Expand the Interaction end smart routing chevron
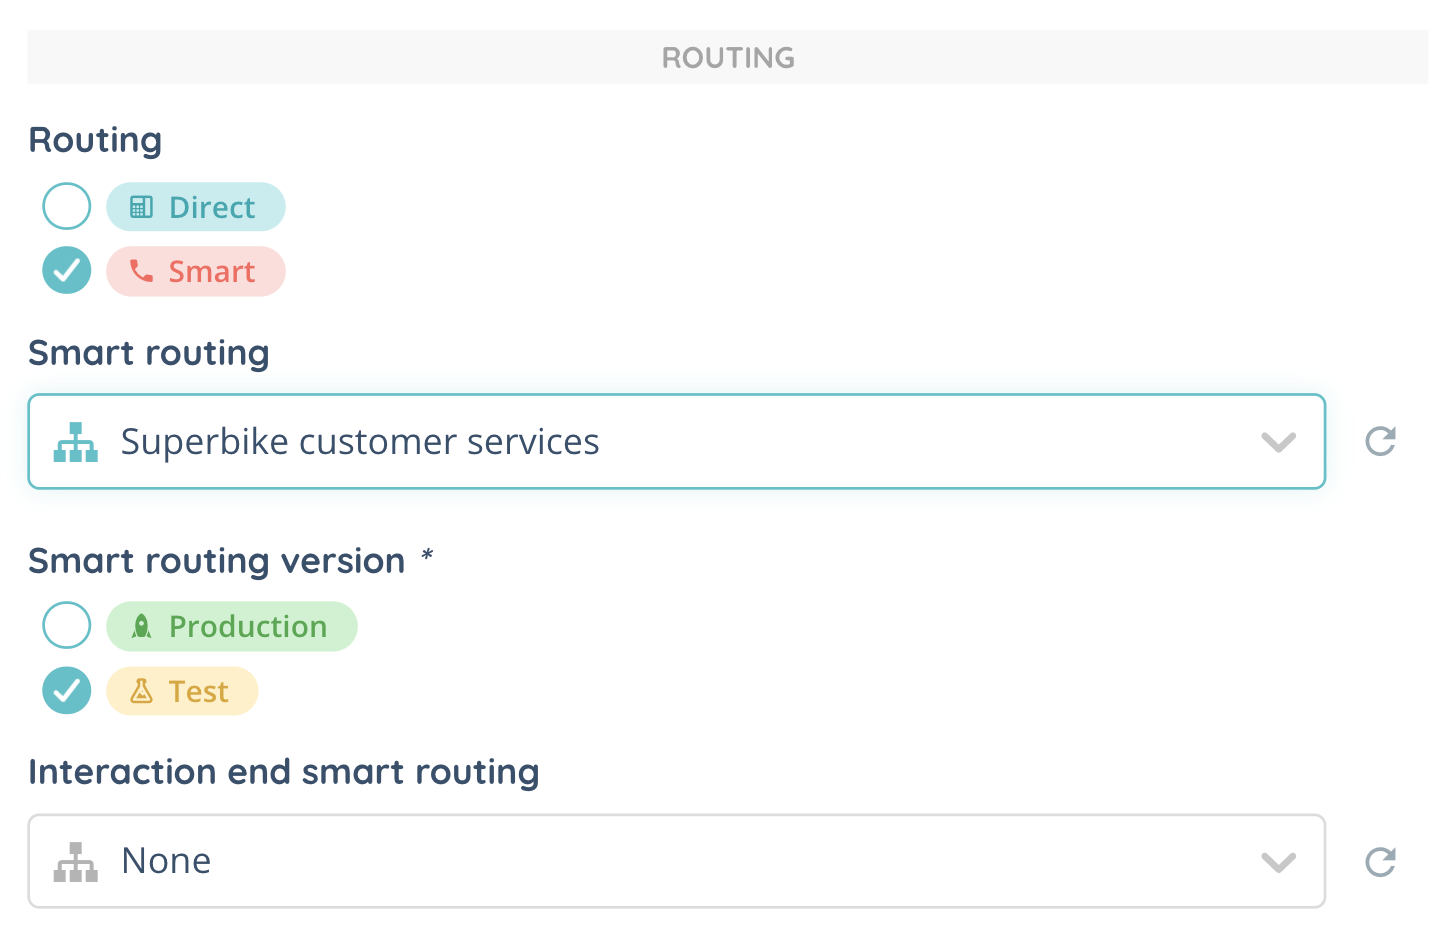Viewport: 1454px width, 940px height. (x=1278, y=862)
